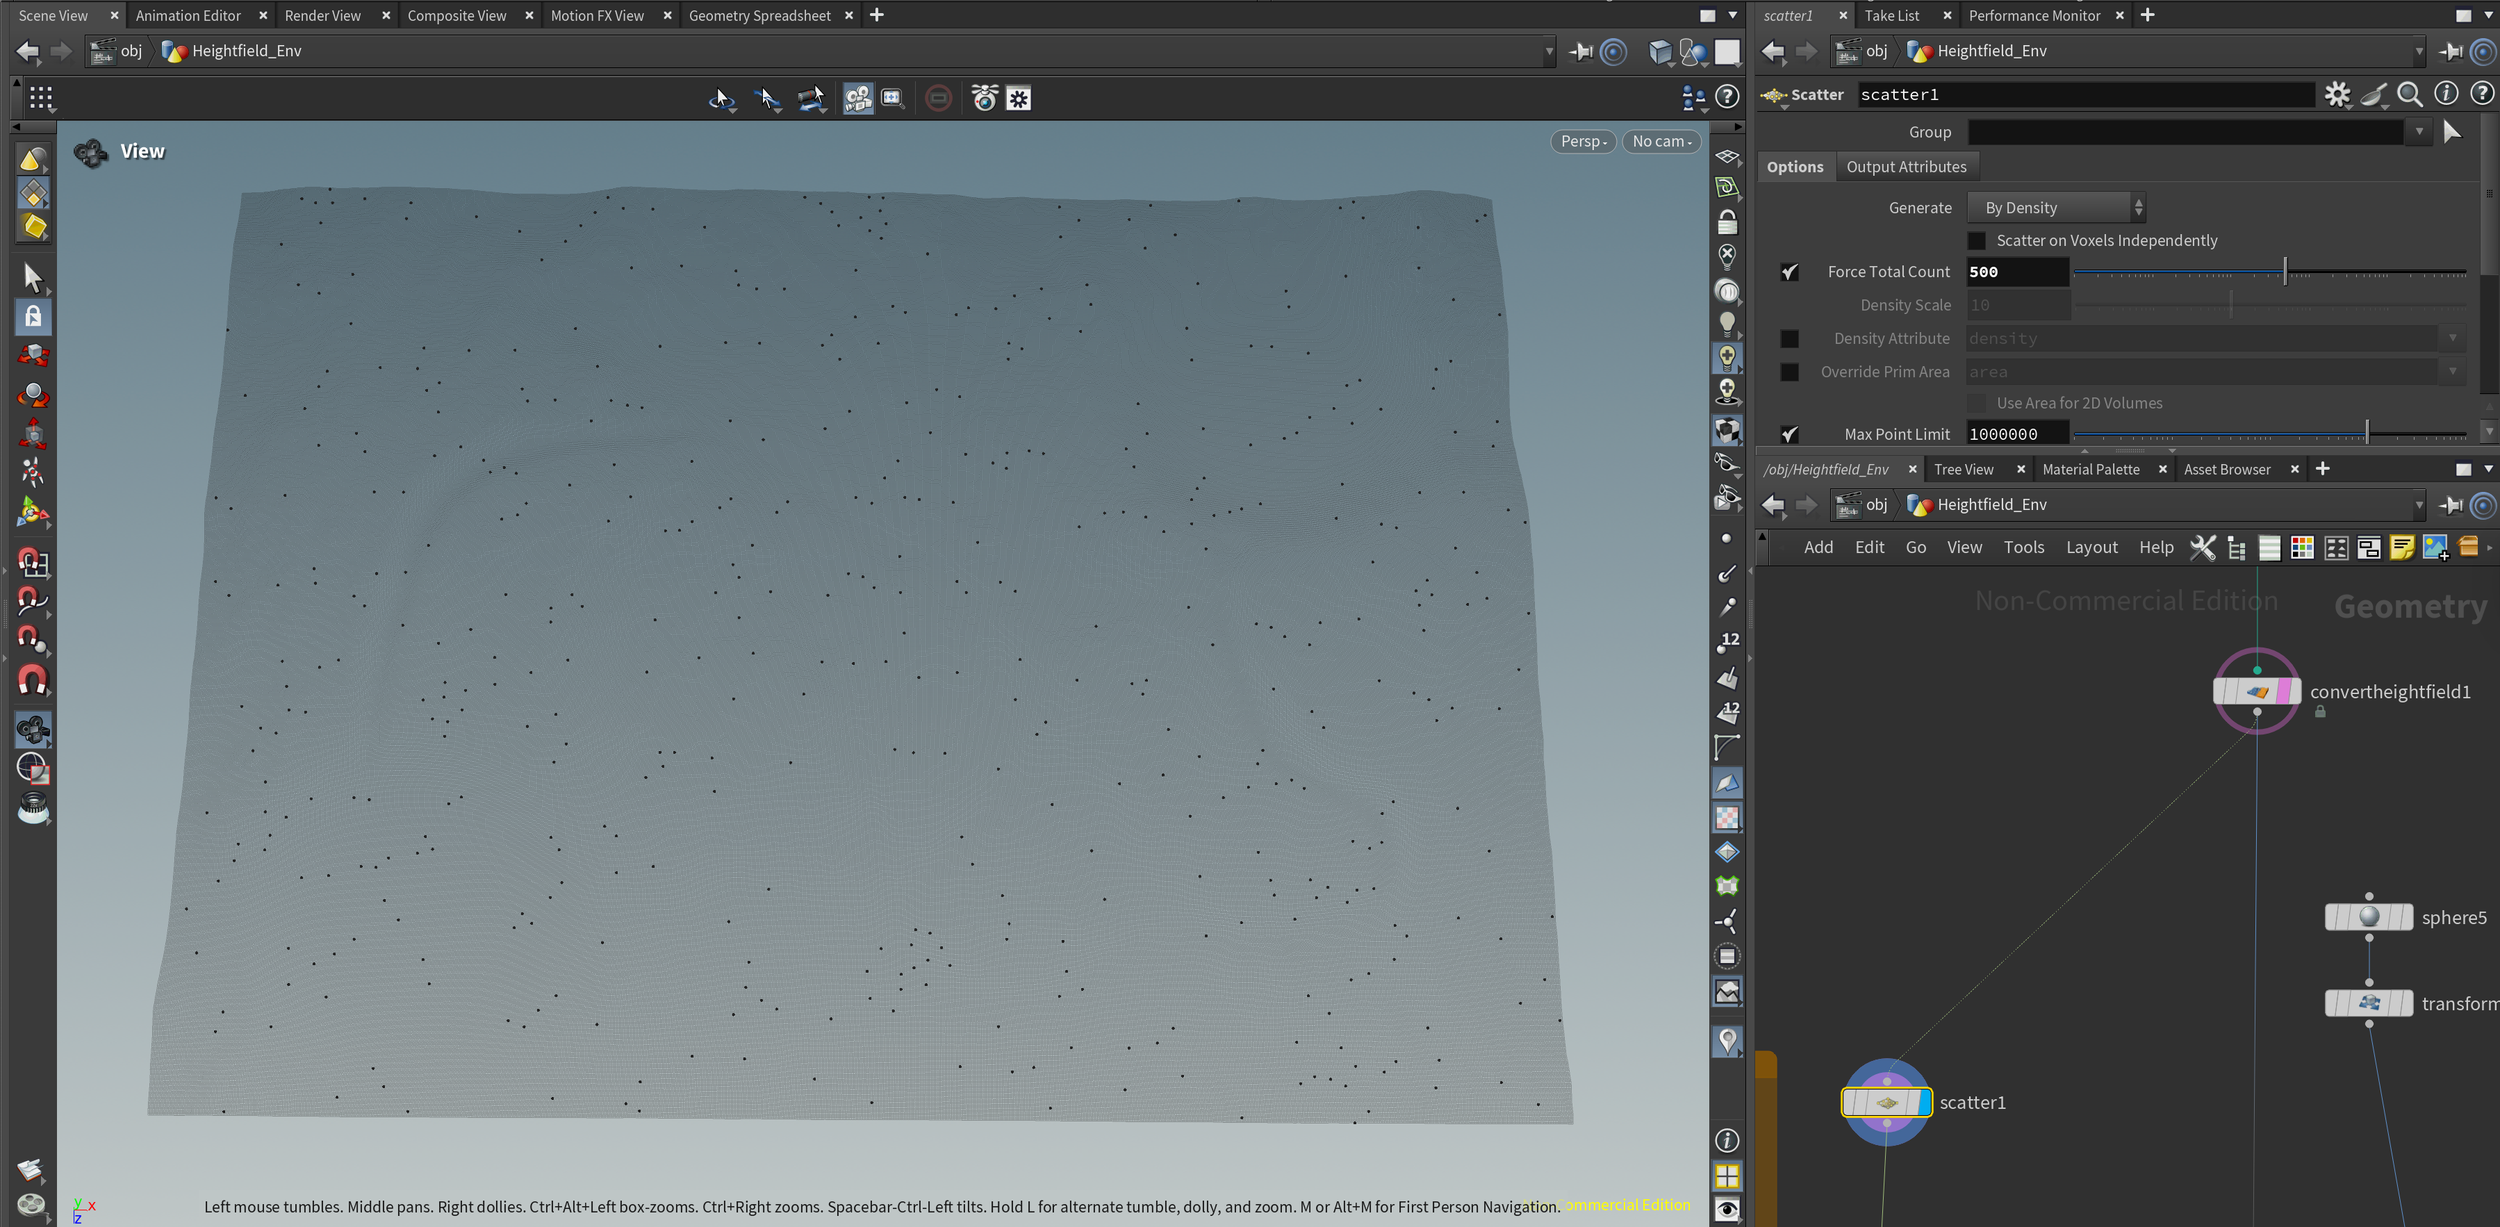Click the parameter gear settings icon
Viewport: 2500px width, 1227px height.
(x=2337, y=94)
